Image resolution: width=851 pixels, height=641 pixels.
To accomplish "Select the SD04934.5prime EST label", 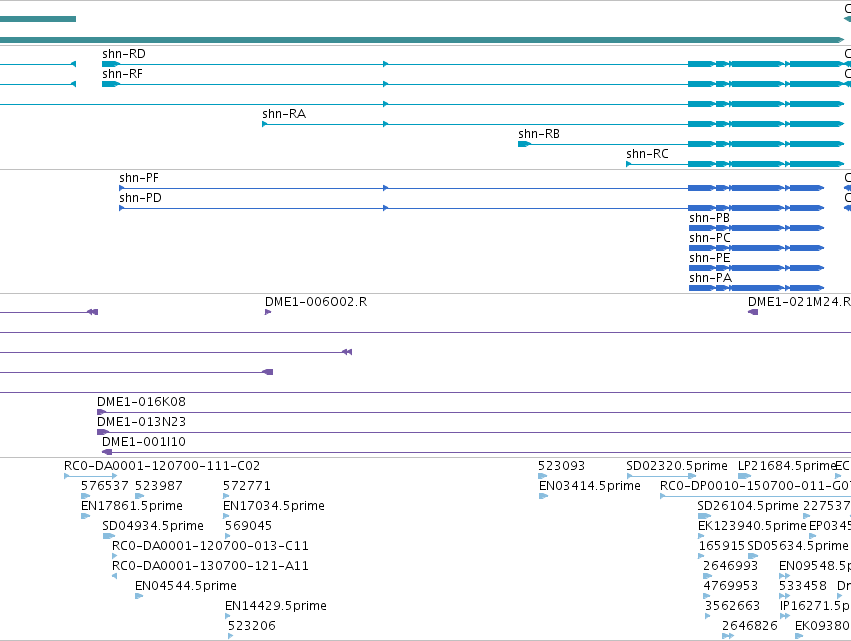I will tap(153, 526).
